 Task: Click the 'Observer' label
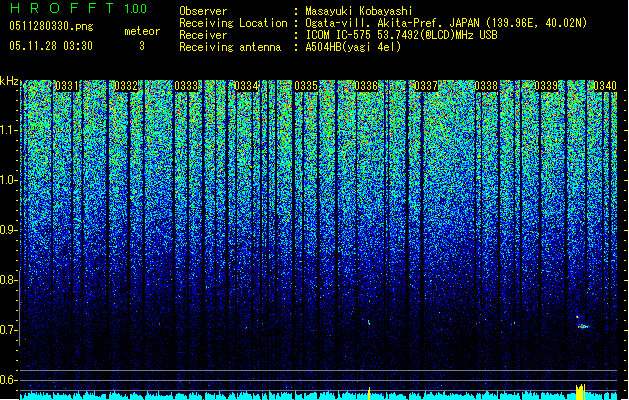[x=203, y=11]
